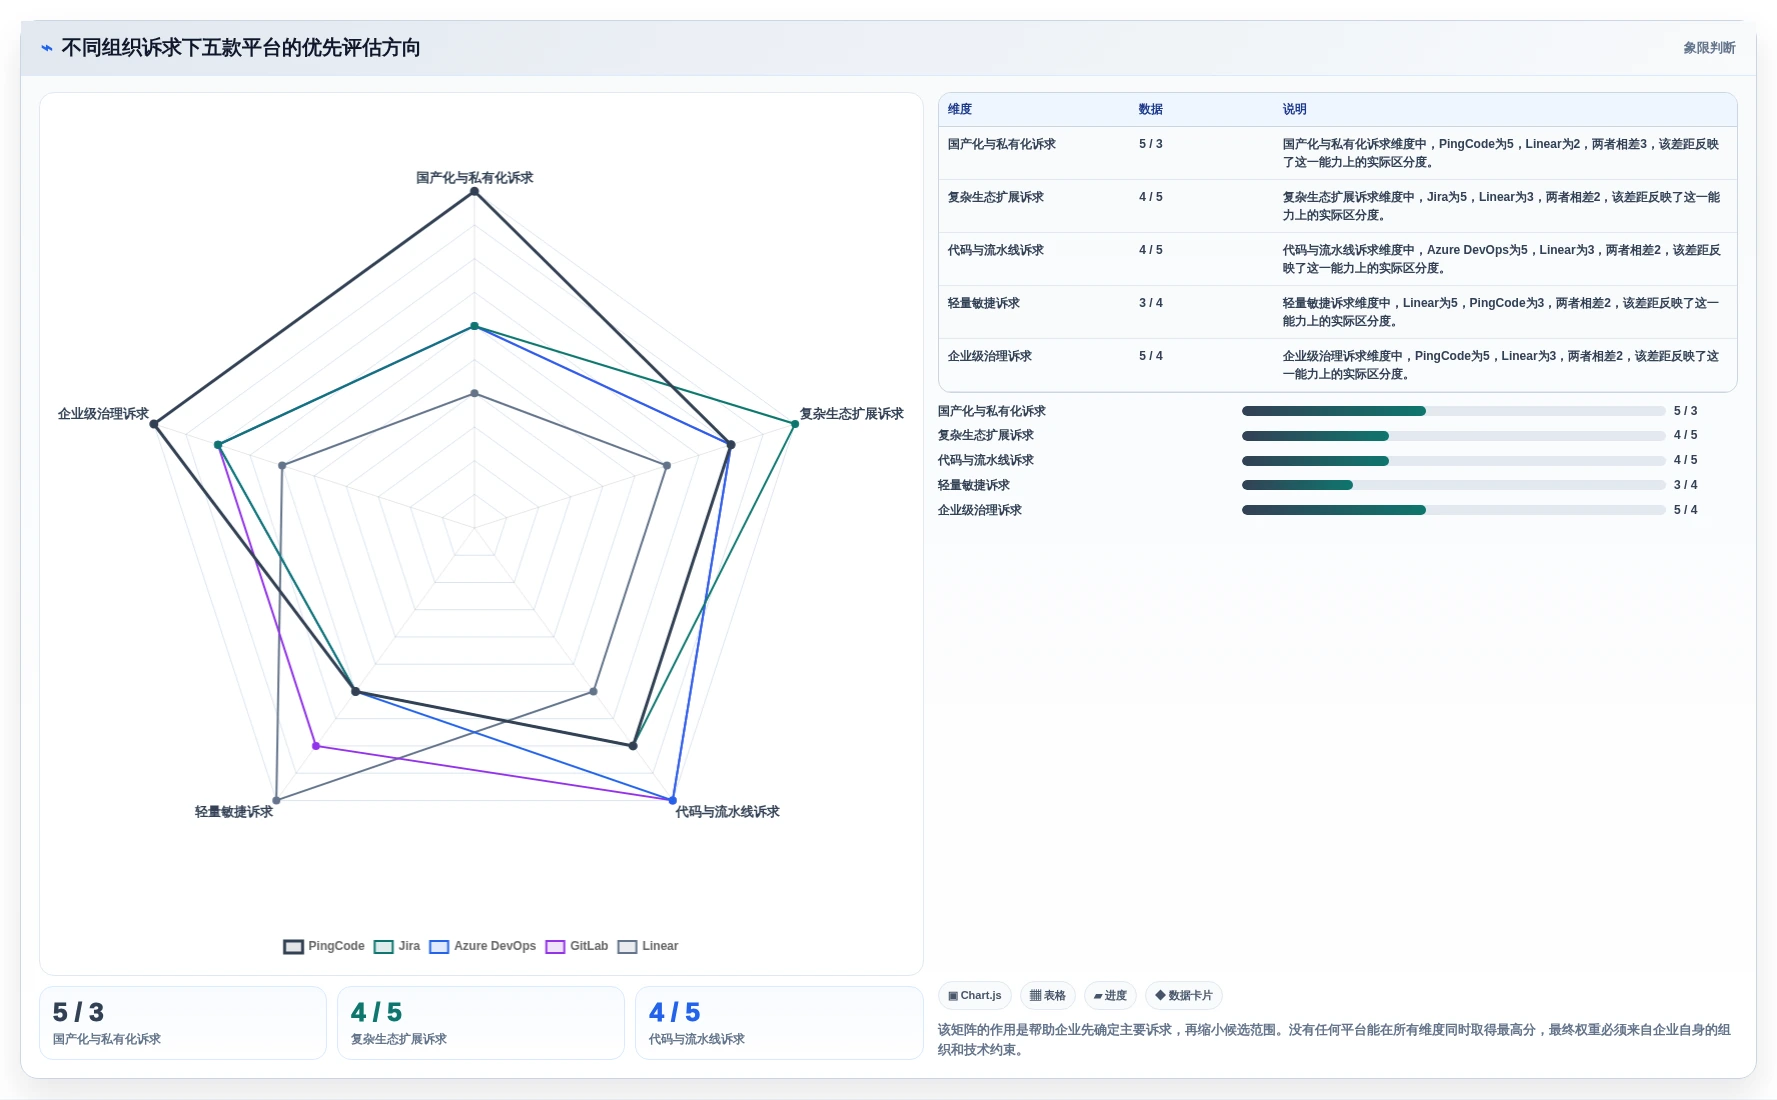Click the 企业级治理诉求 radar axis label
Image resolution: width=1777 pixels, height=1100 pixels.
pyautogui.click(x=103, y=414)
